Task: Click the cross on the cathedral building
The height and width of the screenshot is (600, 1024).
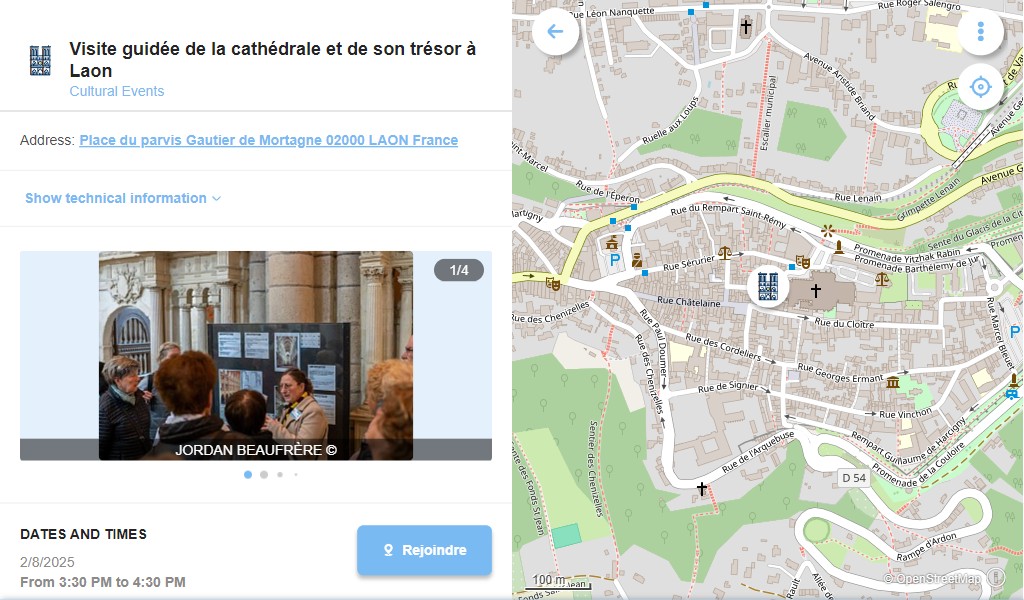Action: [x=816, y=290]
